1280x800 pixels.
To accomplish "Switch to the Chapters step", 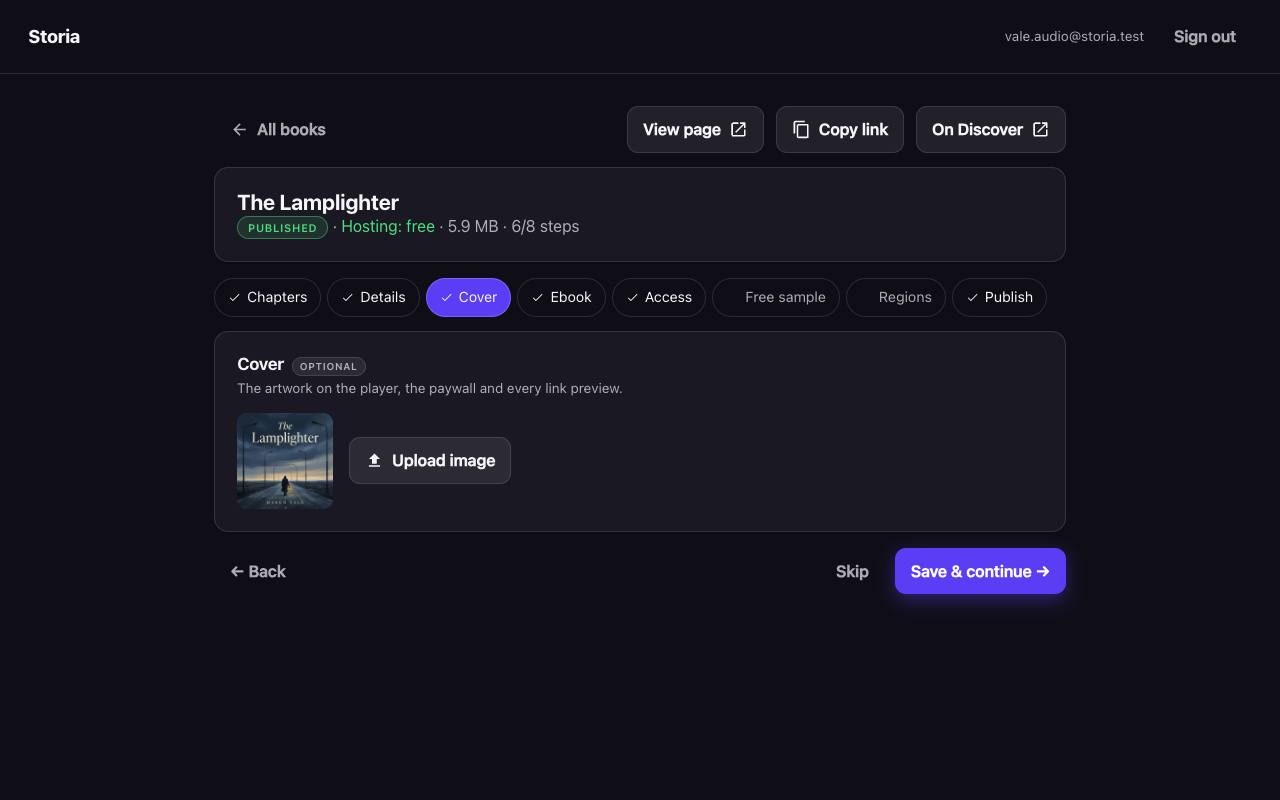I will 267,297.
